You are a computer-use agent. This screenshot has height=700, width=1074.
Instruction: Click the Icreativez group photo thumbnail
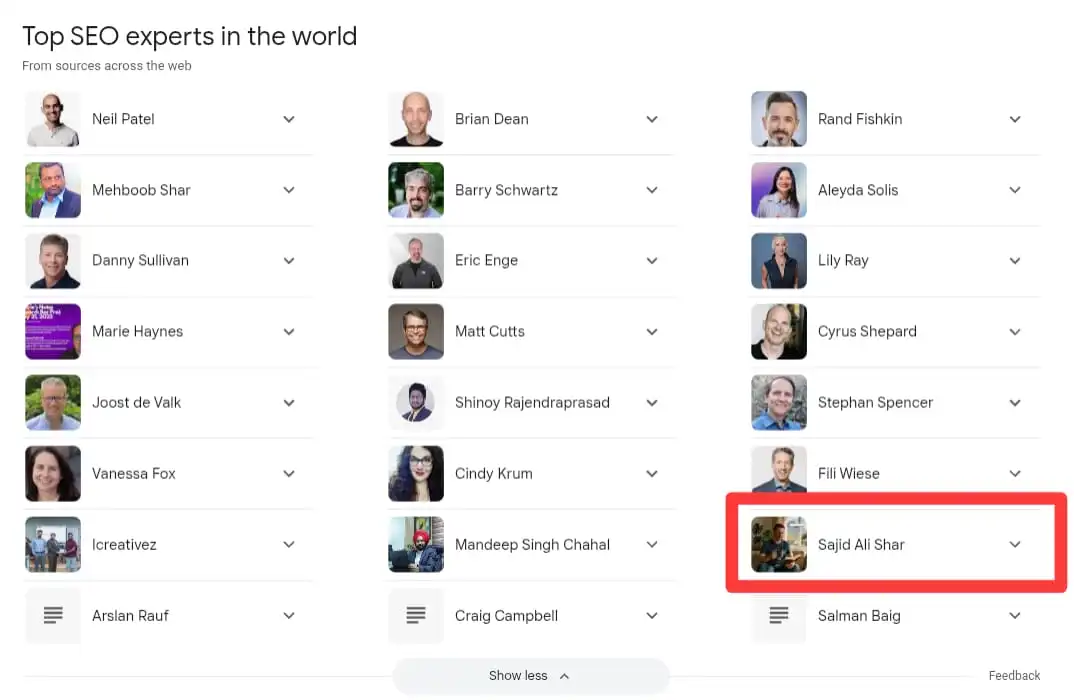[x=53, y=545]
